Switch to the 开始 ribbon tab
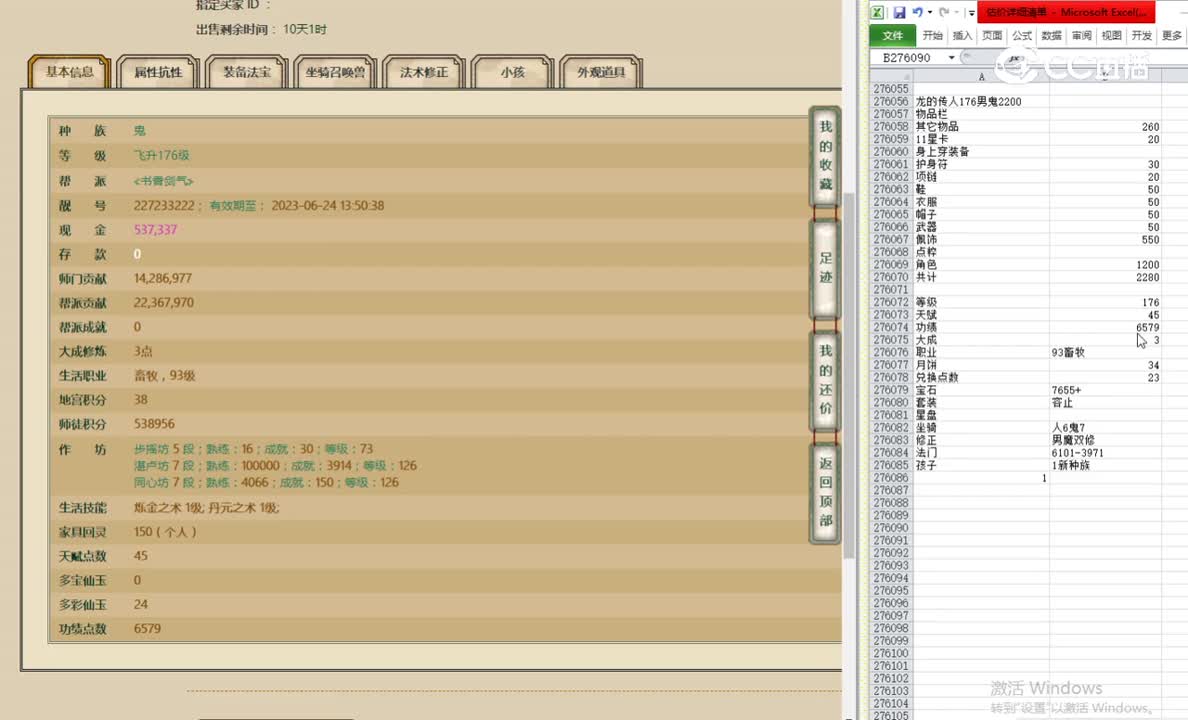Image resolution: width=1188 pixels, height=720 pixels. pyautogui.click(x=933, y=36)
